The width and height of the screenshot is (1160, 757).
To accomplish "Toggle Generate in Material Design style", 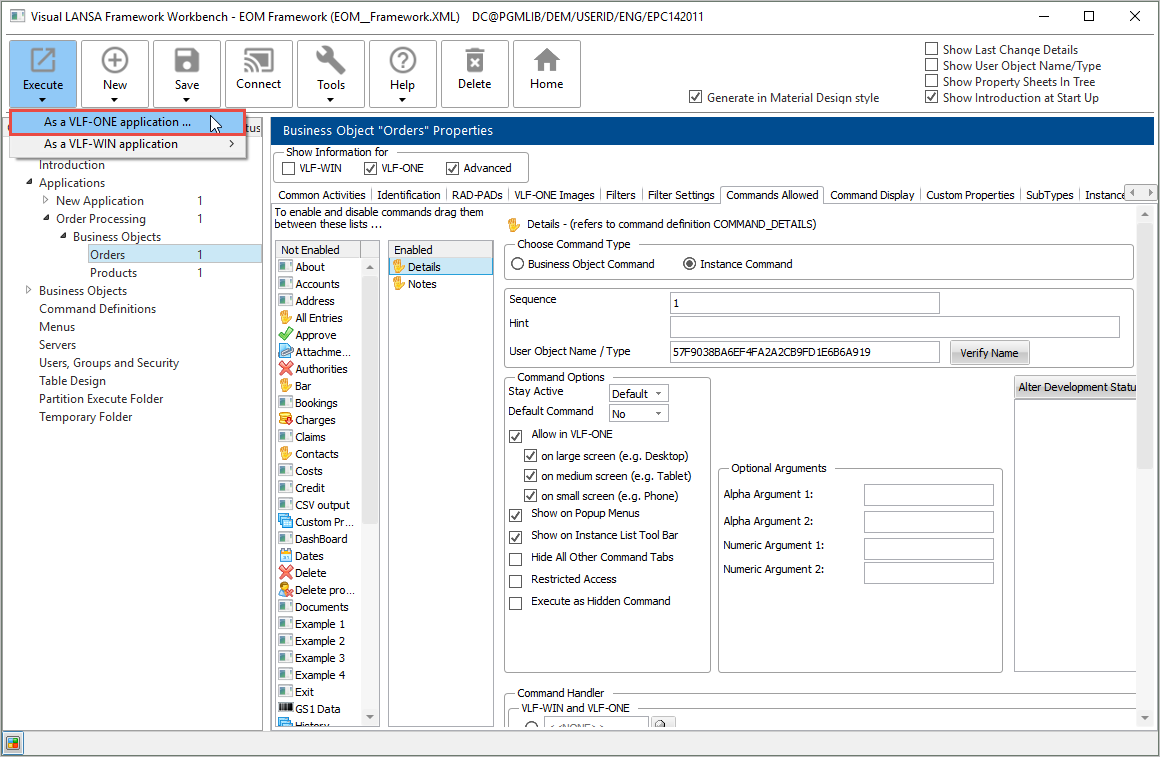I will pyautogui.click(x=696, y=98).
